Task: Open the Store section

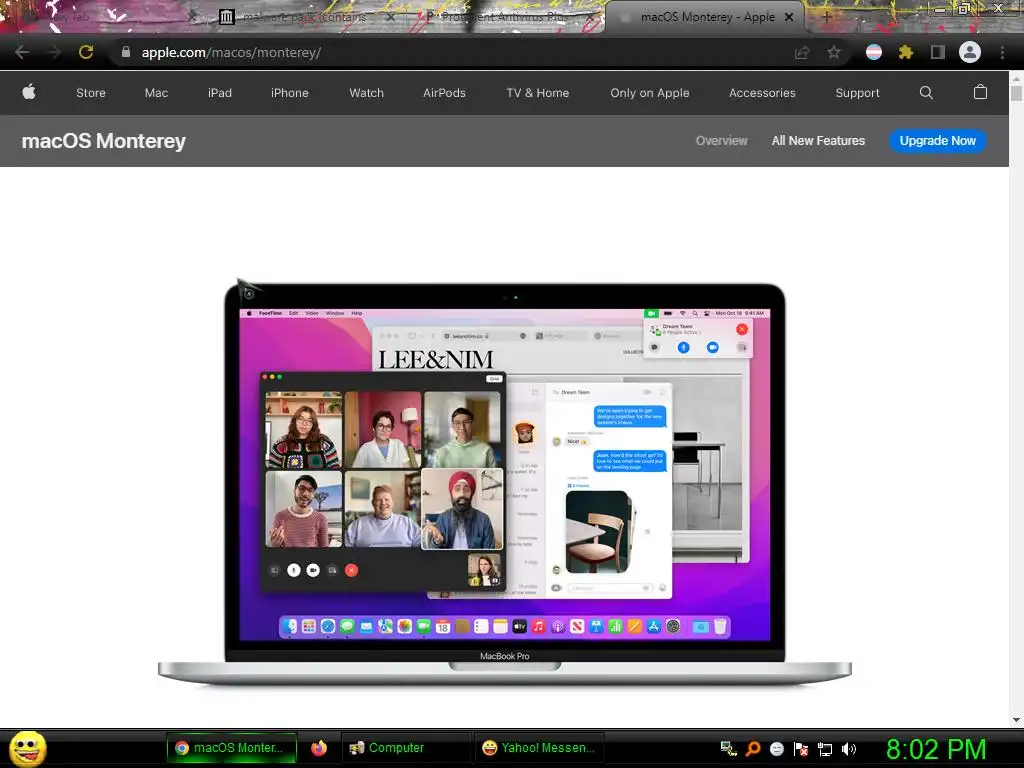Action: (91, 93)
